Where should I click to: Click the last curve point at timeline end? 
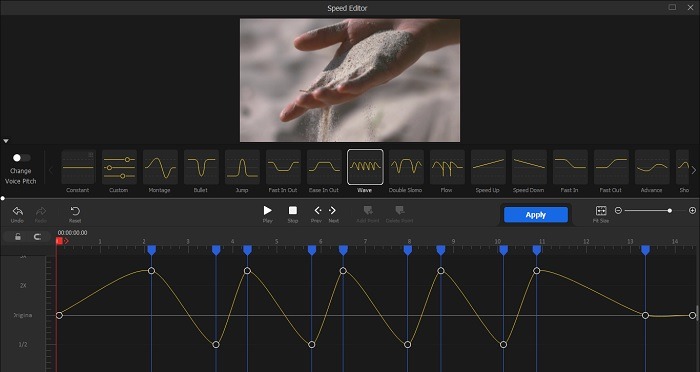pyautogui.click(x=692, y=315)
